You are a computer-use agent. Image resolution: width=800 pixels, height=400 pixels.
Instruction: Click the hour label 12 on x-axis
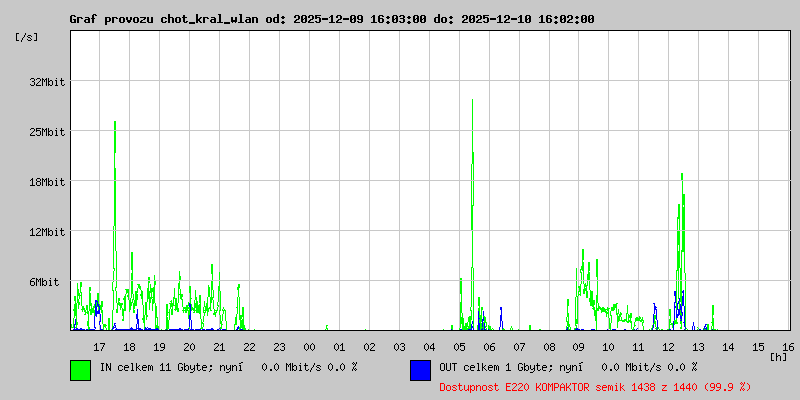pos(669,347)
